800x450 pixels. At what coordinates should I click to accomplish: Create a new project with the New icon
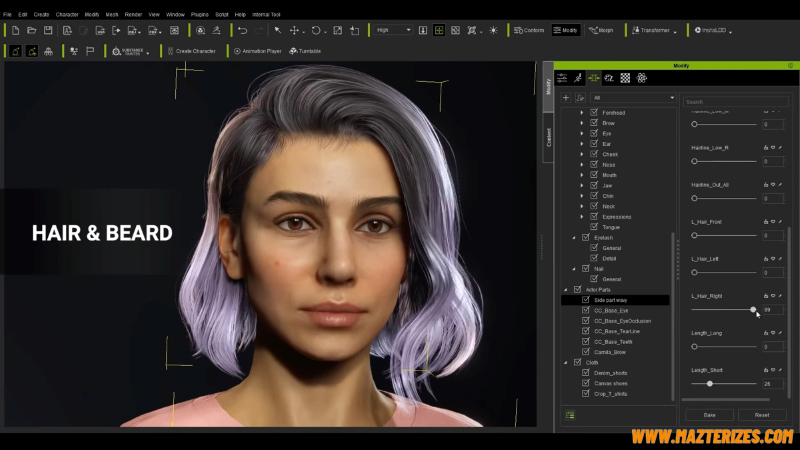15,31
